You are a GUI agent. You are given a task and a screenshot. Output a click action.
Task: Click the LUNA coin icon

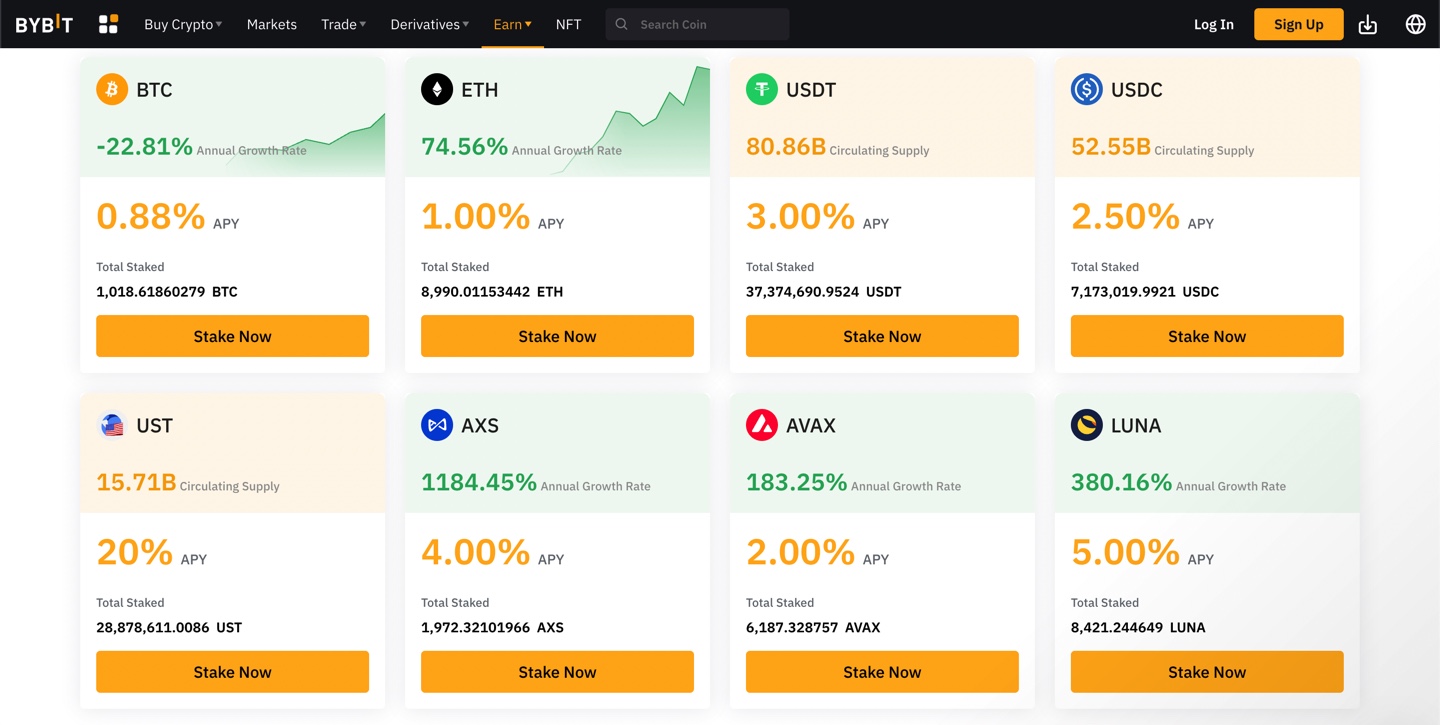[x=1087, y=425]
